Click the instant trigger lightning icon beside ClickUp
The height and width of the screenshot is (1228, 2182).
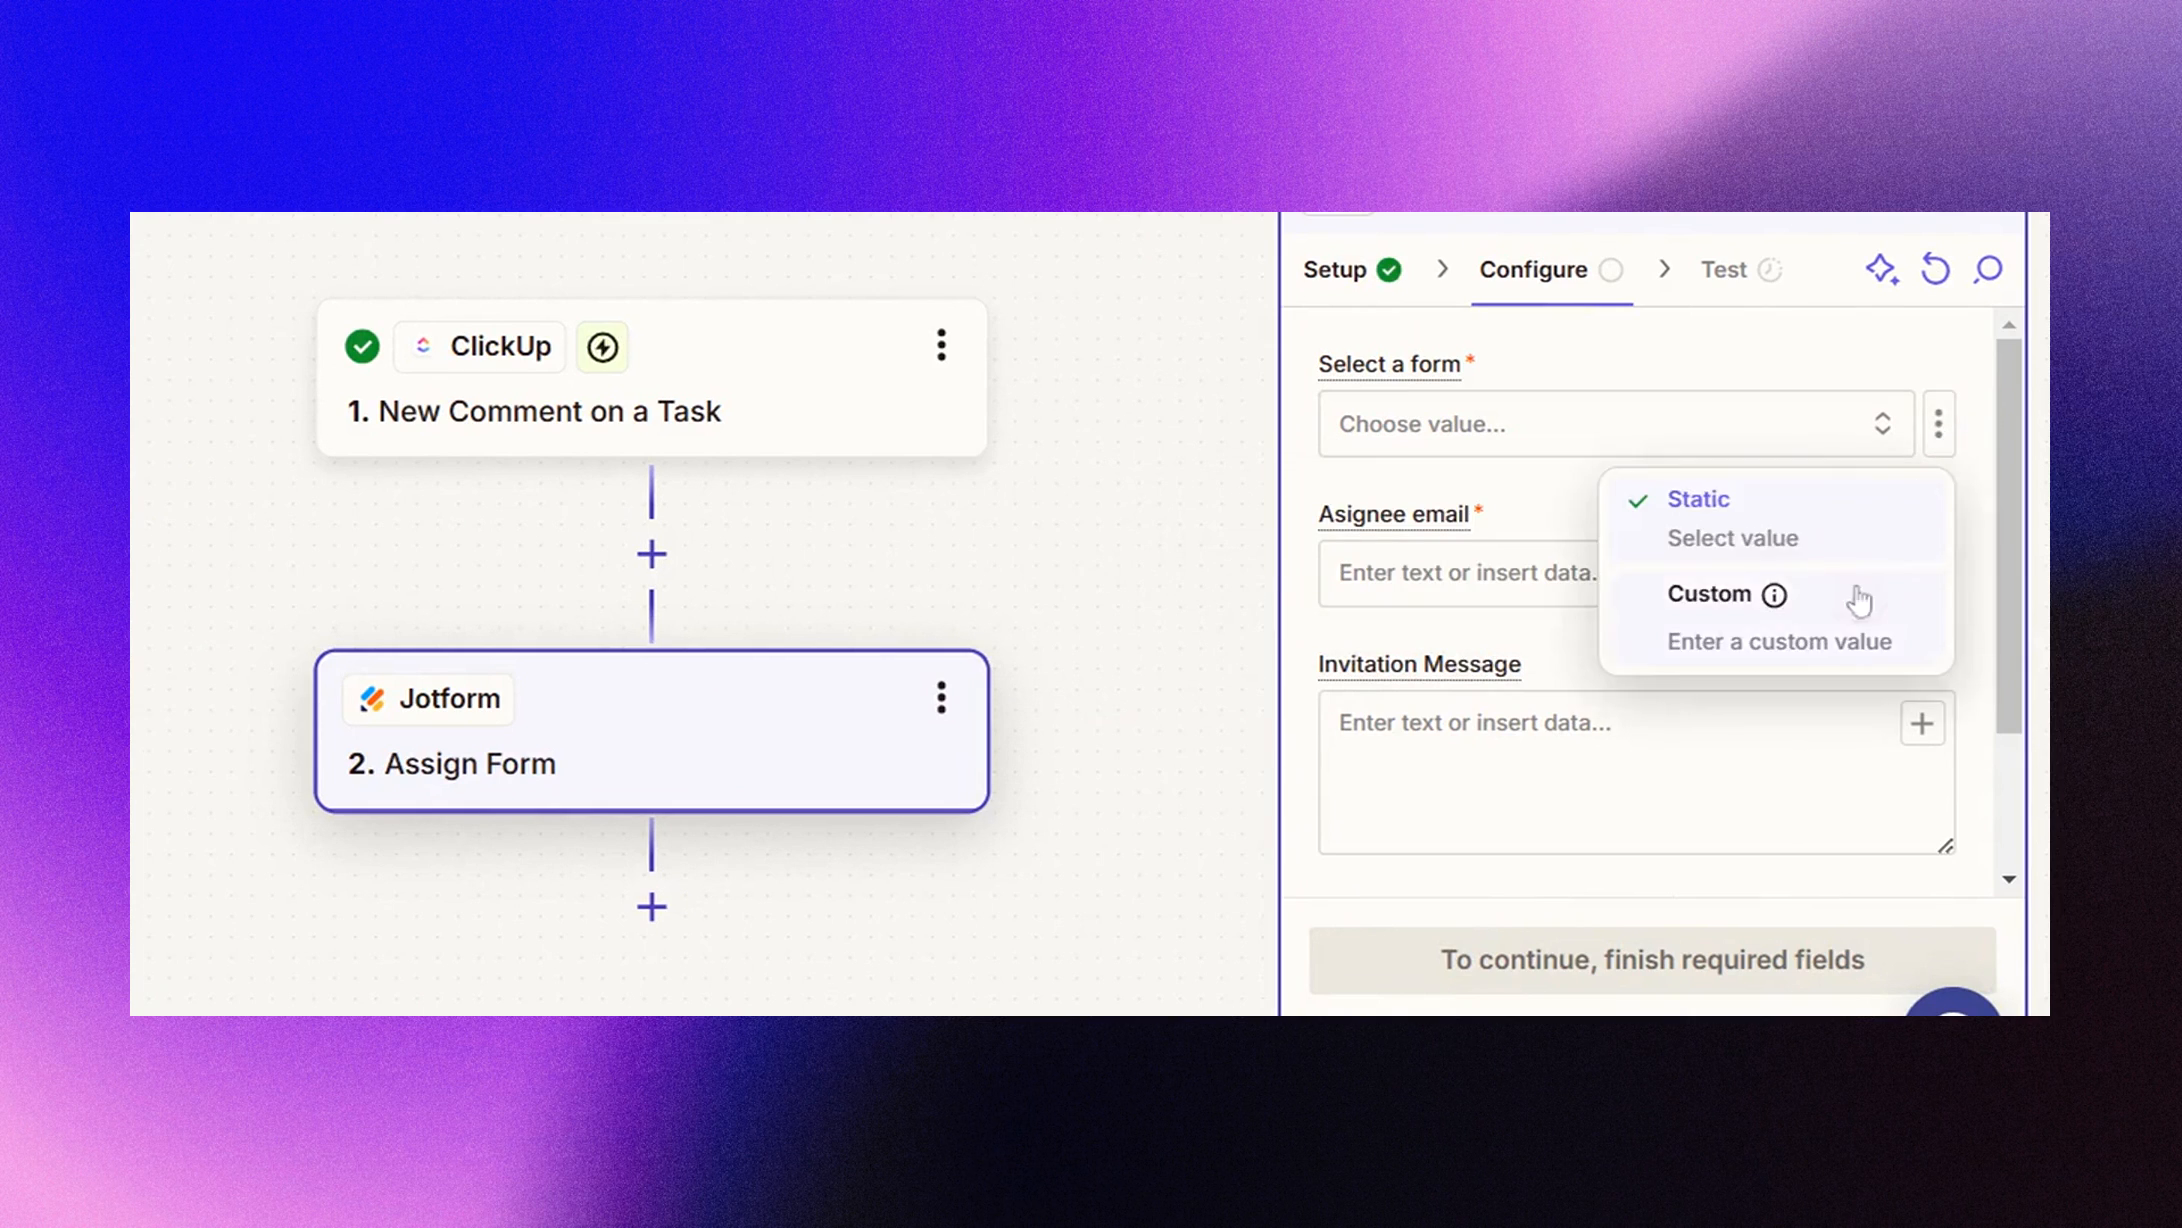tap(602, 347)
